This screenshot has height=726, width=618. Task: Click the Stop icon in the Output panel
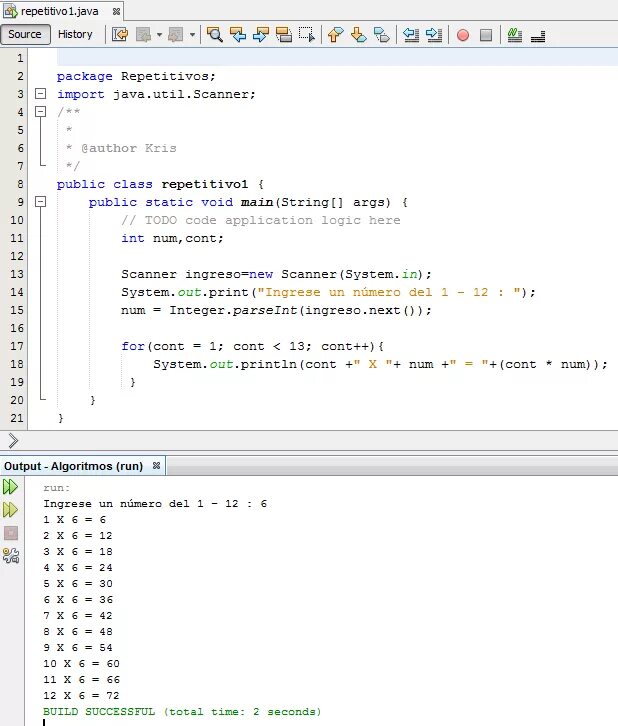[11, 533]
